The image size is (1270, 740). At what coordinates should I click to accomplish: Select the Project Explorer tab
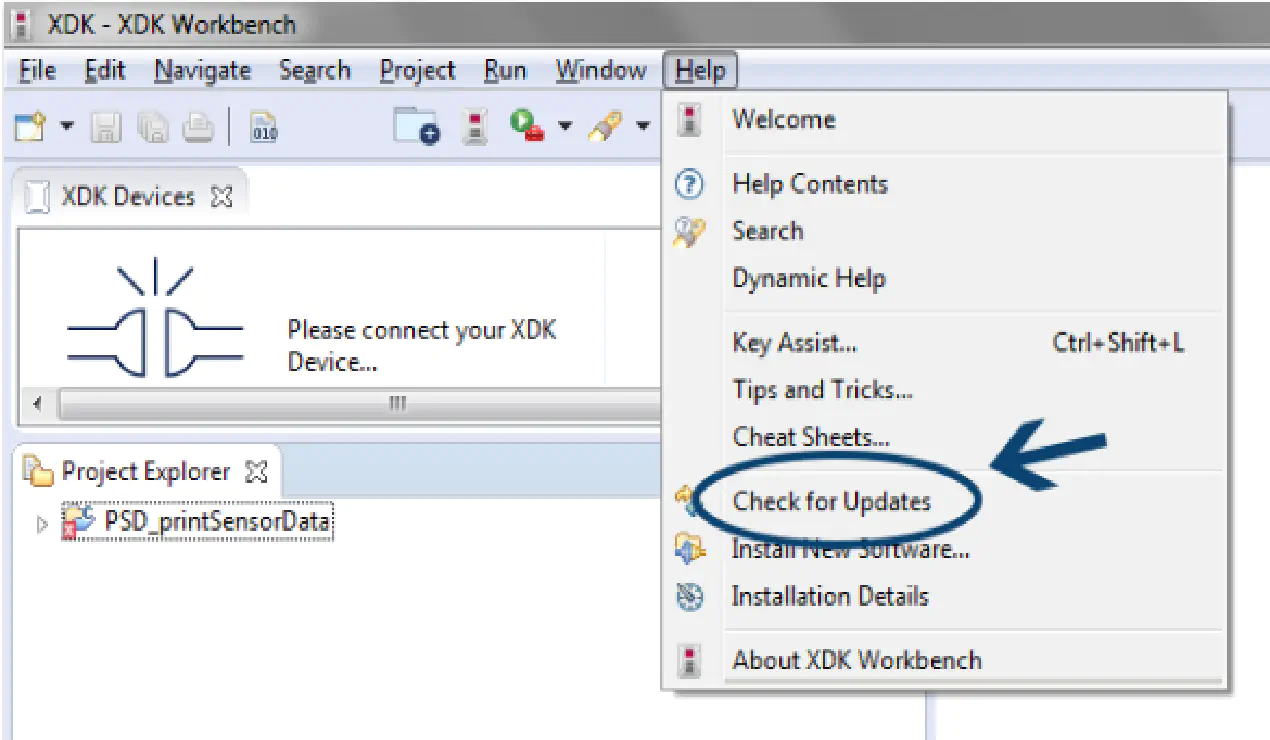146,471
